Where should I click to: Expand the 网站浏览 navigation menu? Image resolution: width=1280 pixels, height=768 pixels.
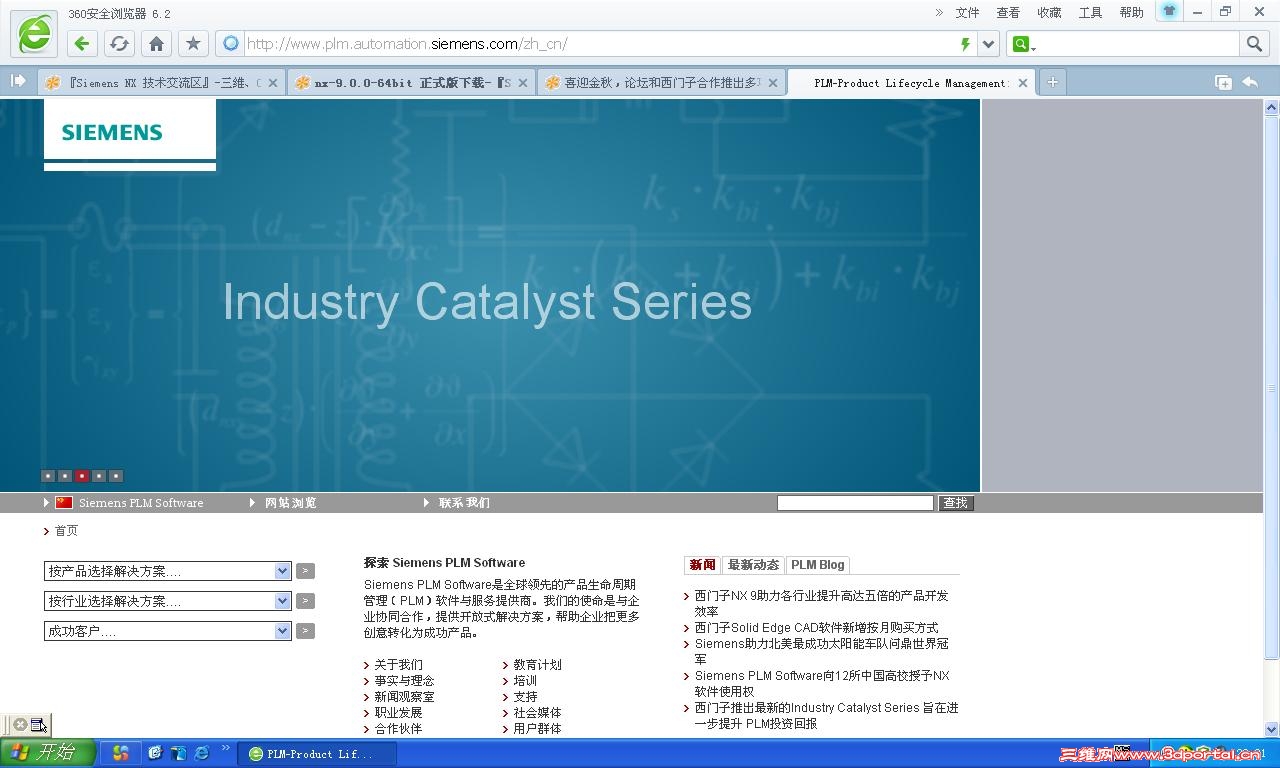tap(283, 503)
